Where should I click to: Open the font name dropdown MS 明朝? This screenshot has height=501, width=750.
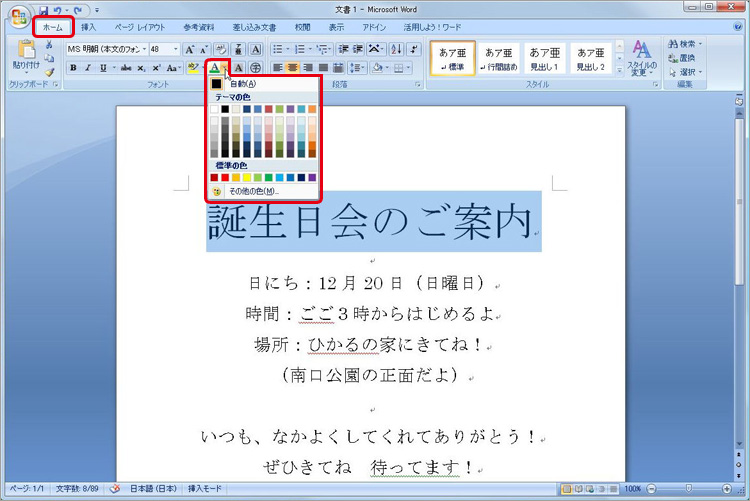coord(144,49)
